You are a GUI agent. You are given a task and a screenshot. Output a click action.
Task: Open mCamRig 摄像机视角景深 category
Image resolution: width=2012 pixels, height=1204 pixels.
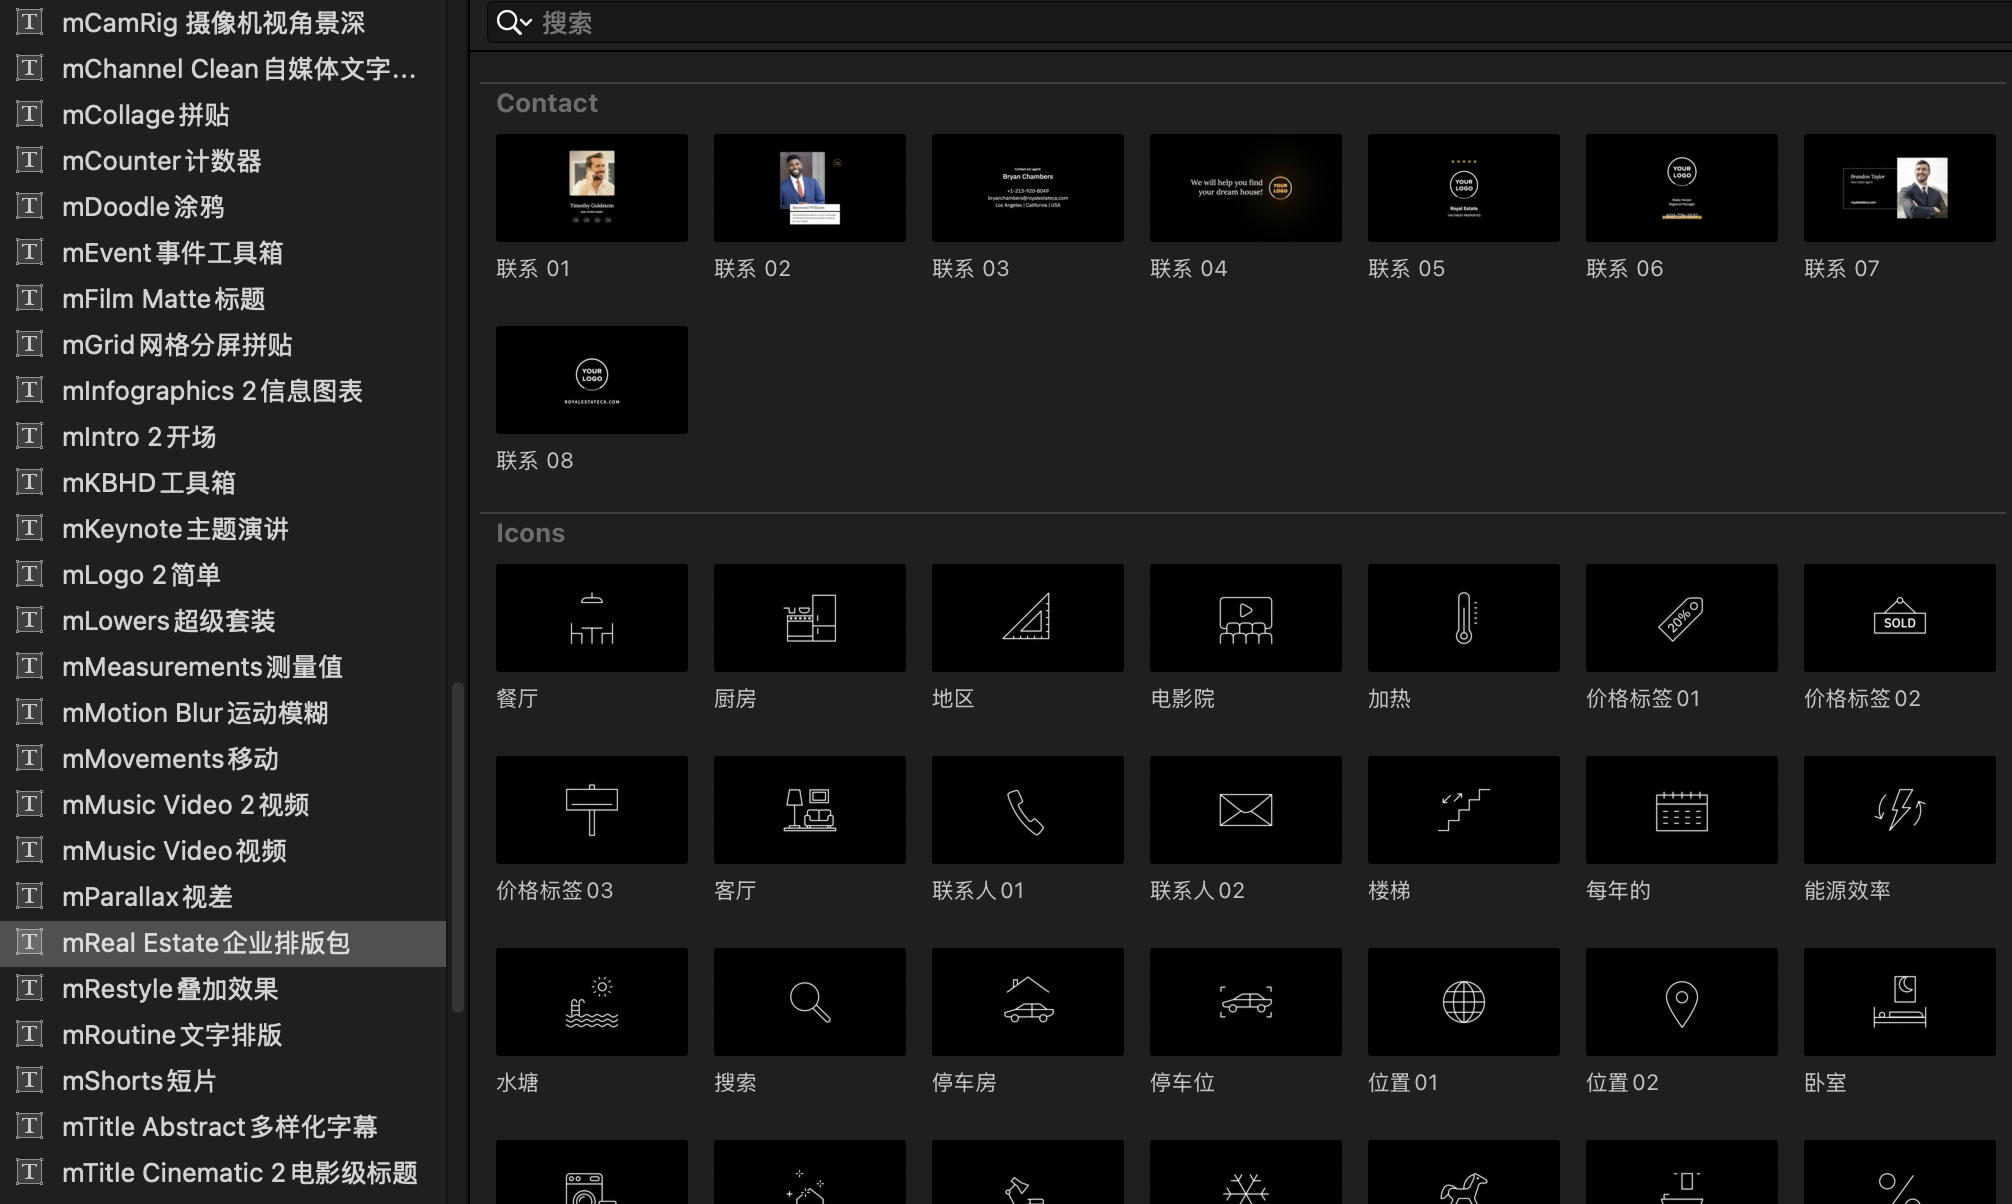click(223, 23)
